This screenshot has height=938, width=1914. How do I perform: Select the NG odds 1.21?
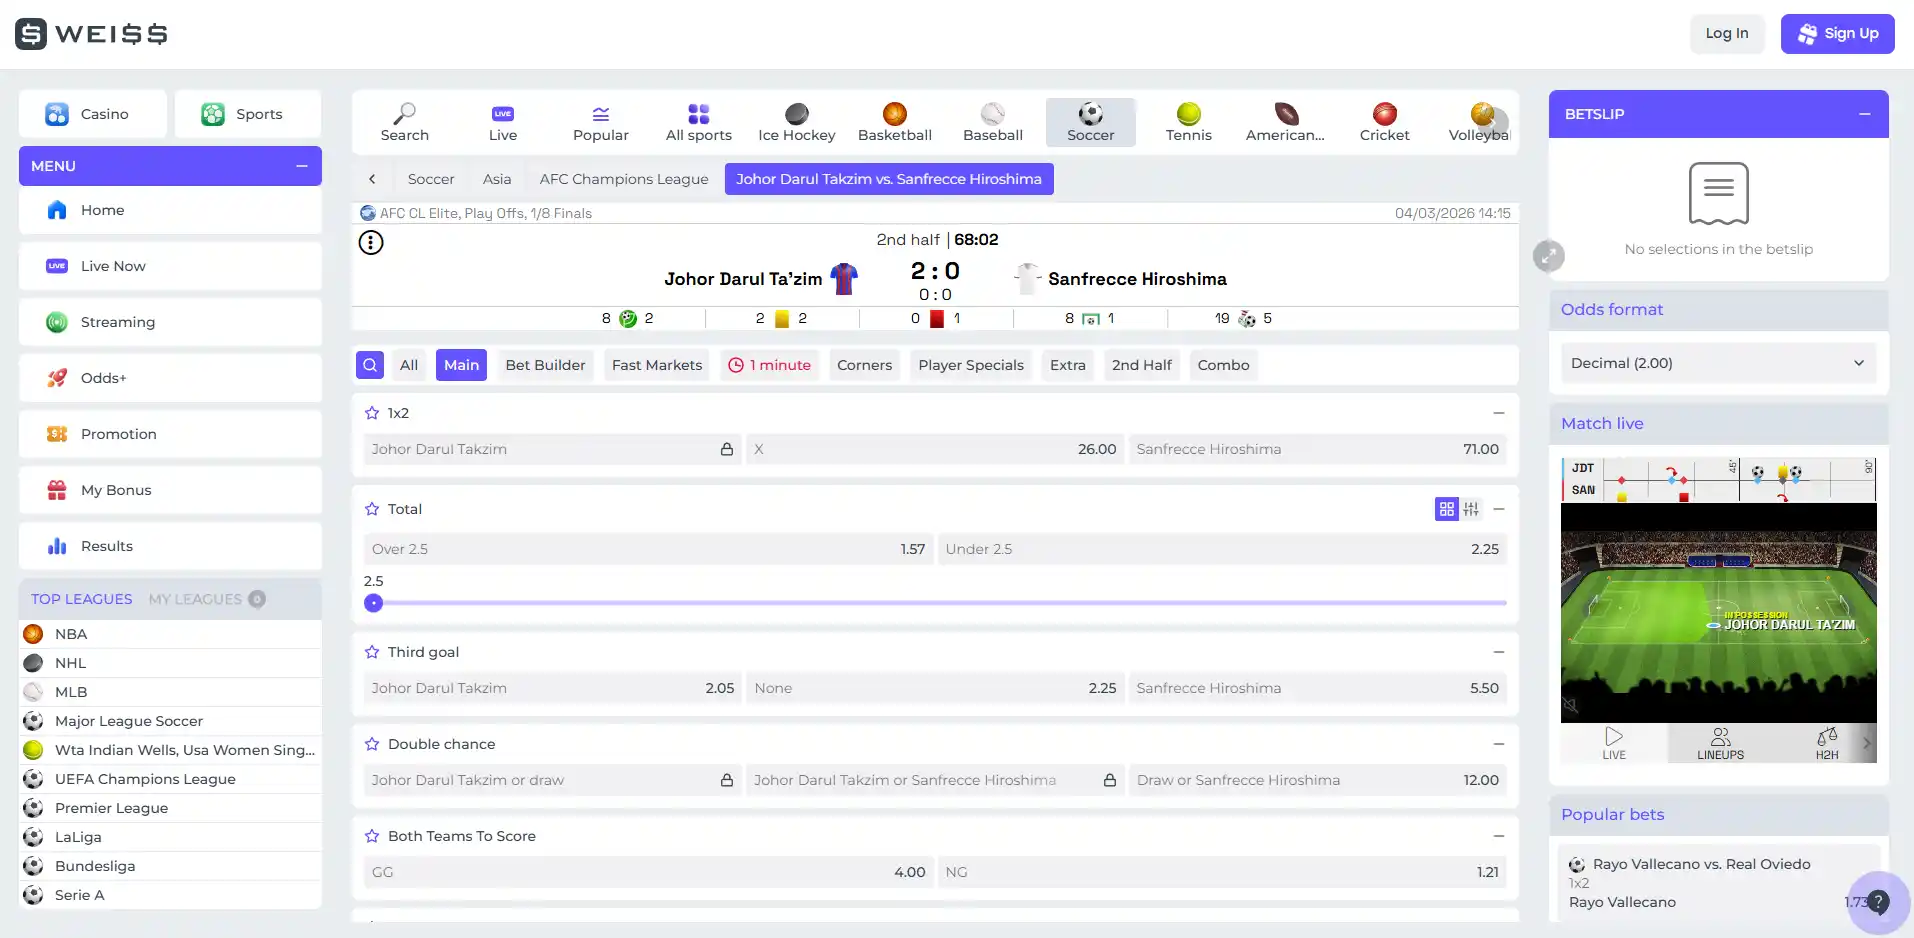tap(1222, 872)
